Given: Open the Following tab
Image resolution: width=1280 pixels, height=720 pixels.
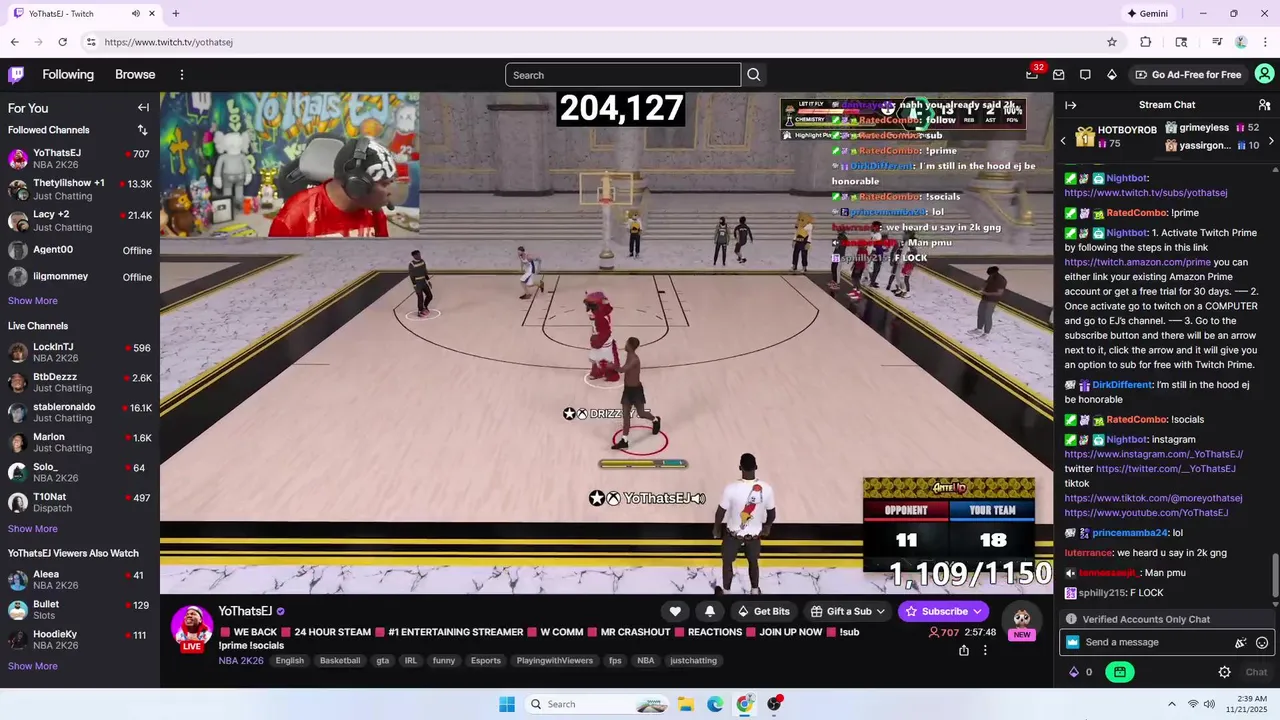Looking at the screenshot, I should [x=68, y=75].
